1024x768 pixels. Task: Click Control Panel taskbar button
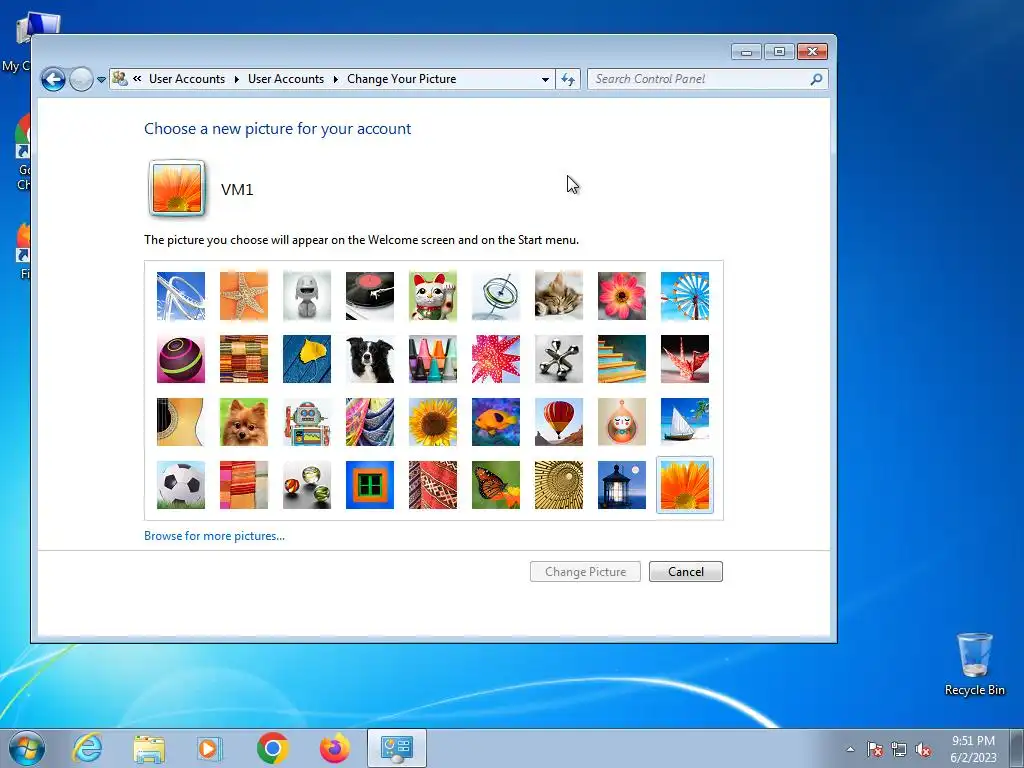click(396, 748)
